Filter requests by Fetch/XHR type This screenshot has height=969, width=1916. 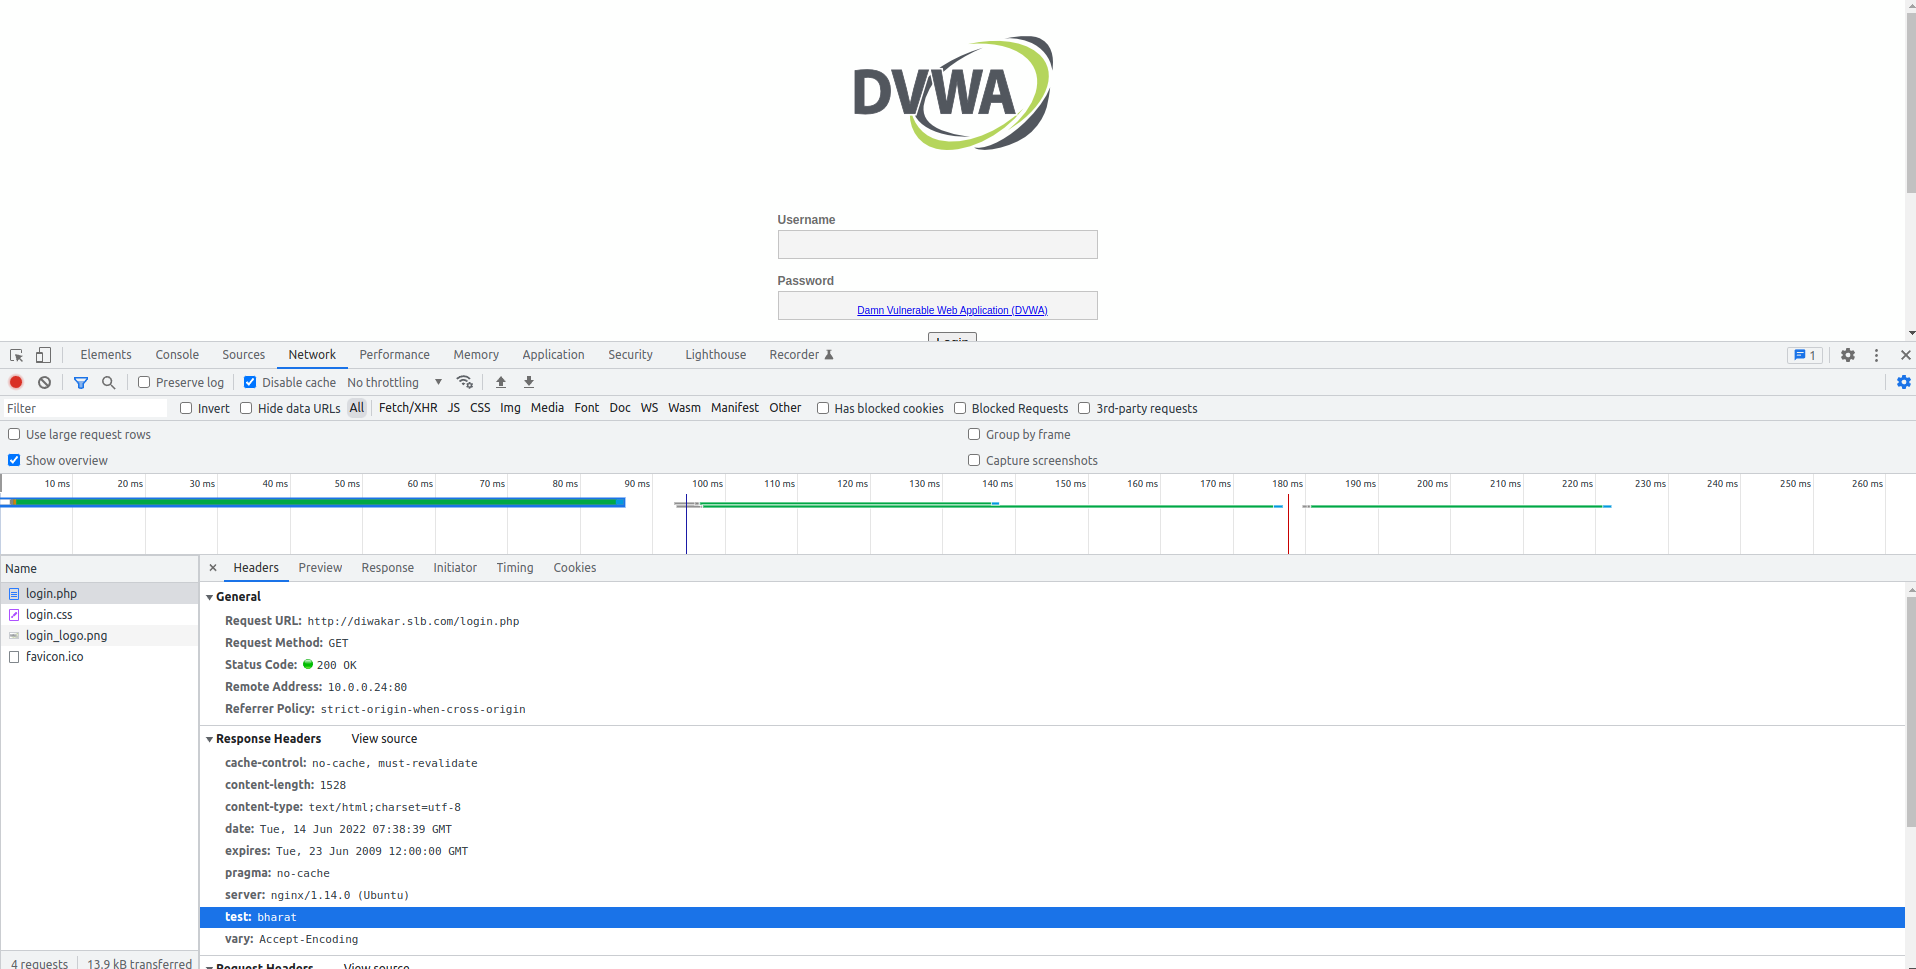coord(408,408)
